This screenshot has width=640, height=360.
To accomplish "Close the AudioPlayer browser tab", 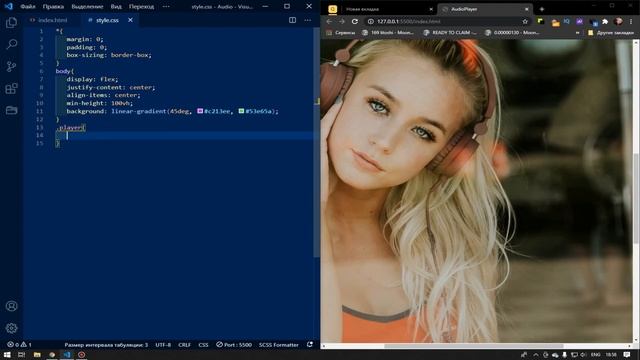I will tap(527, 9).
